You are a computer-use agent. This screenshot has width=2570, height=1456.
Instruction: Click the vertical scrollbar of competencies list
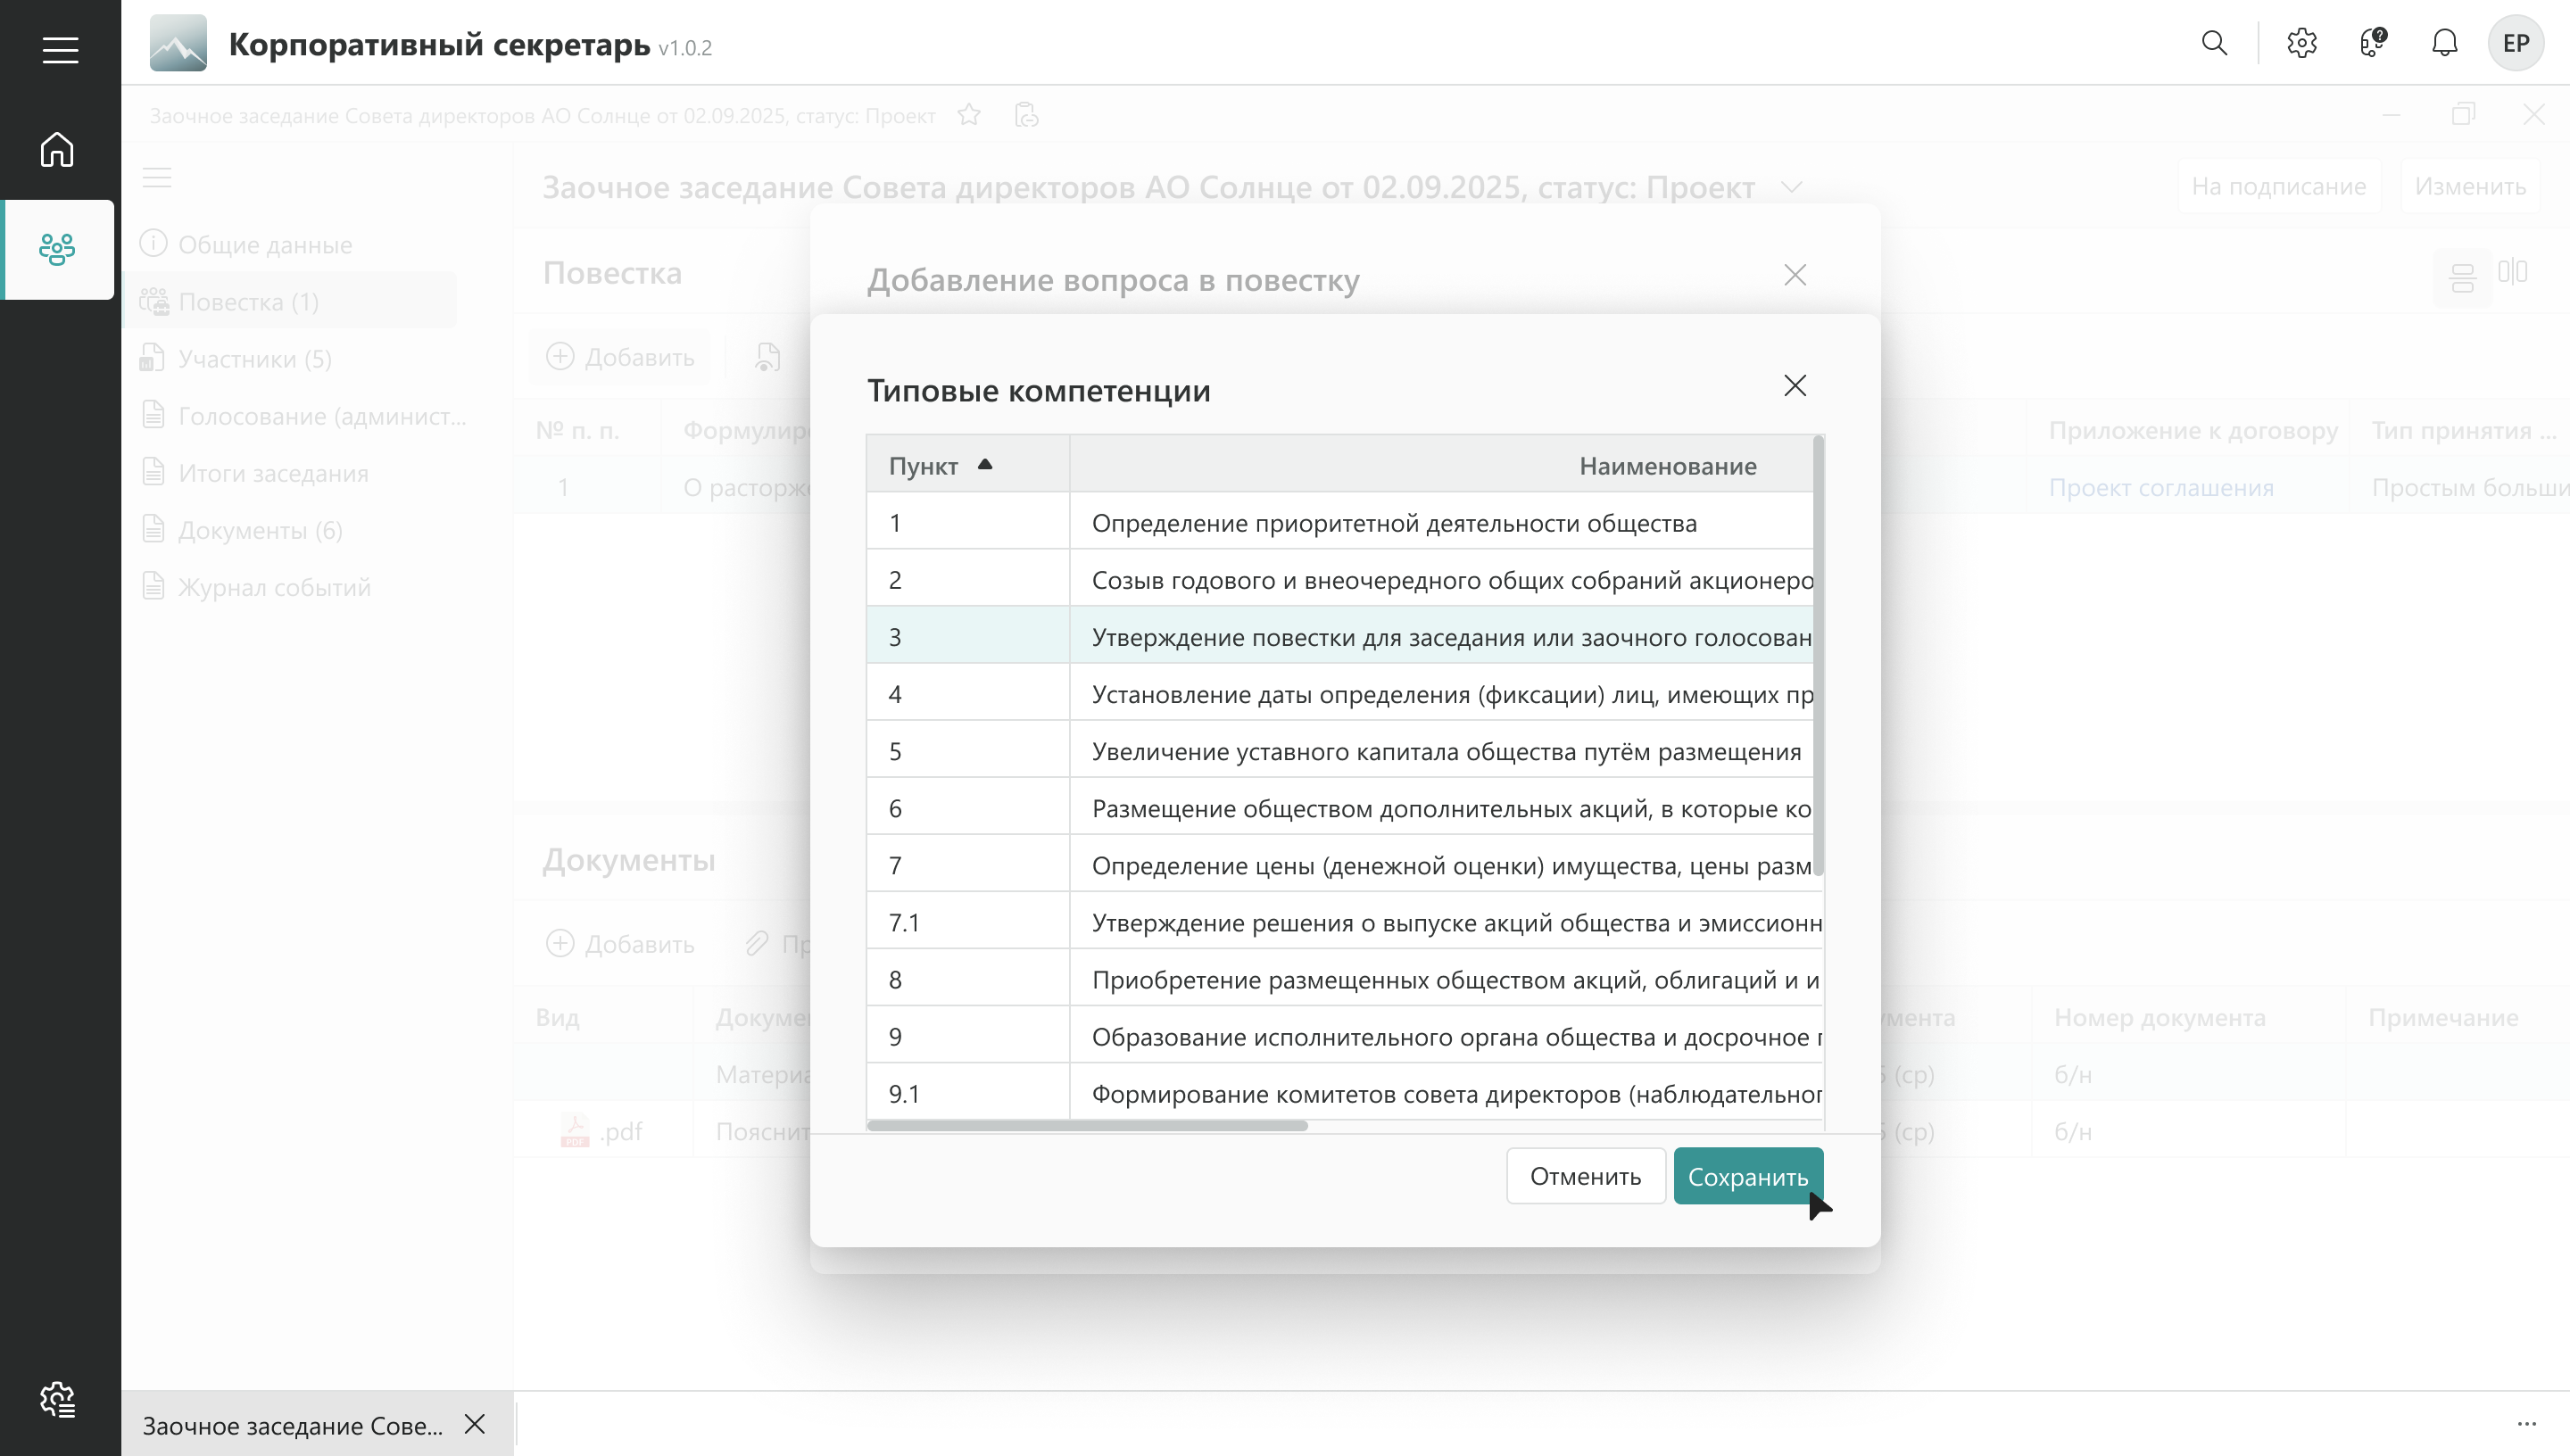click(1818, 655)
